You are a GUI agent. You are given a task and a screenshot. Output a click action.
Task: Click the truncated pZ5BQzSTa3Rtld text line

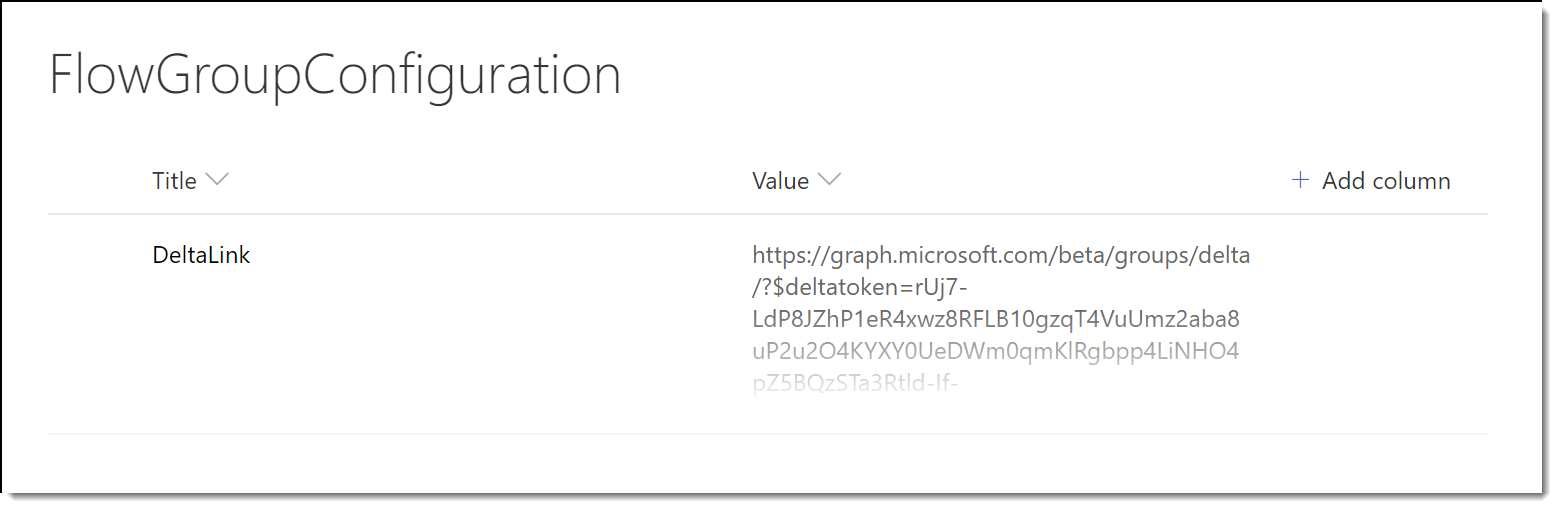pyautogui.click(x=855, y=383)
